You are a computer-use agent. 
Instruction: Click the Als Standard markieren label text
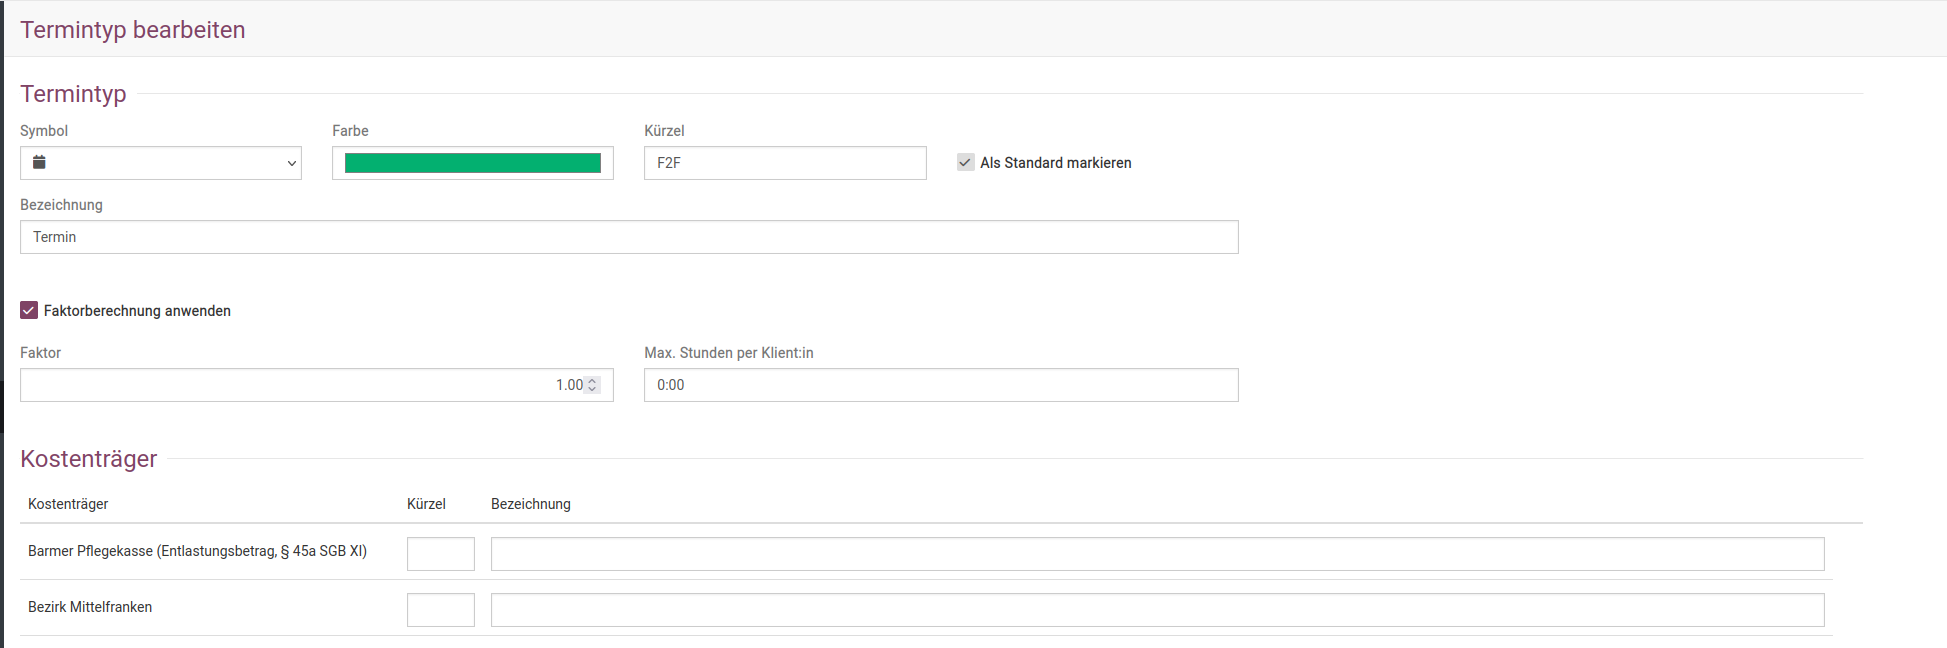tap(1055, 163)
